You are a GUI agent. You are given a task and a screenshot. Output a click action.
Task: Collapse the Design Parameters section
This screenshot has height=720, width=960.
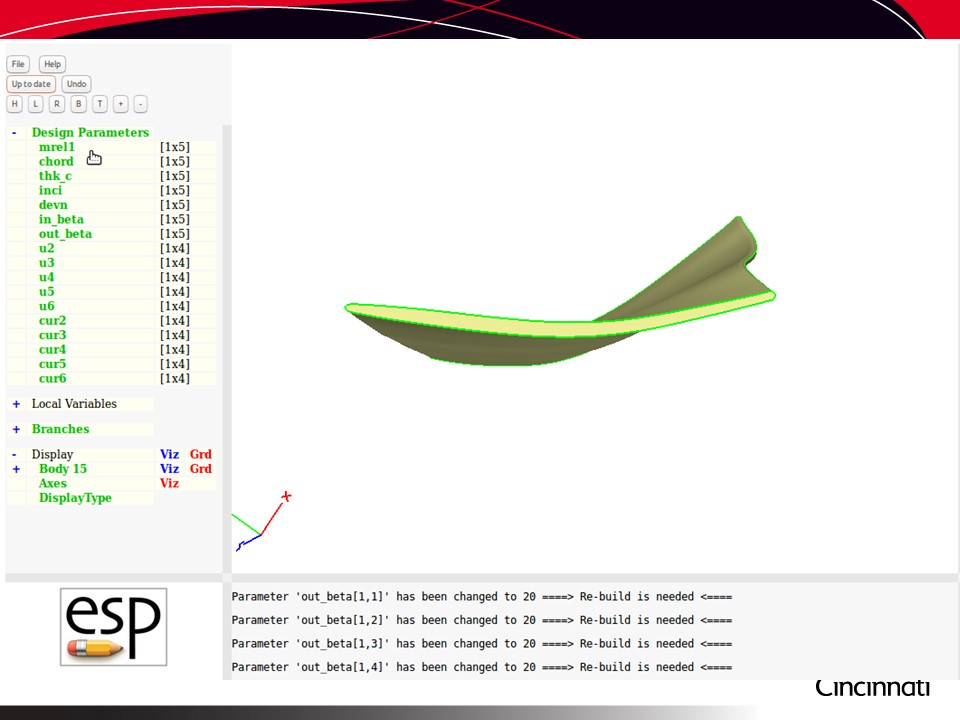click(x=14, y=133)
